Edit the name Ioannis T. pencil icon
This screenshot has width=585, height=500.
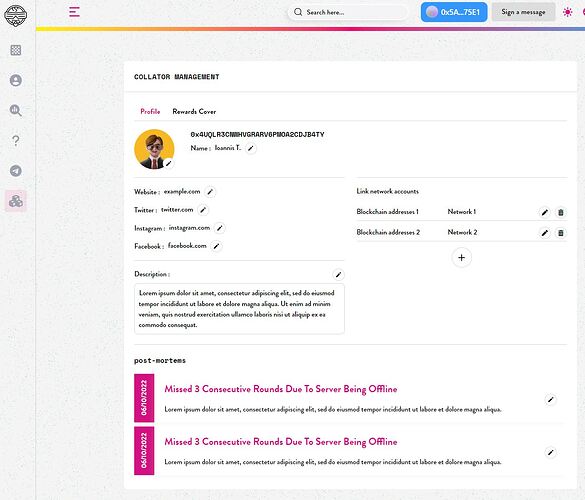[x=251, y=149]
